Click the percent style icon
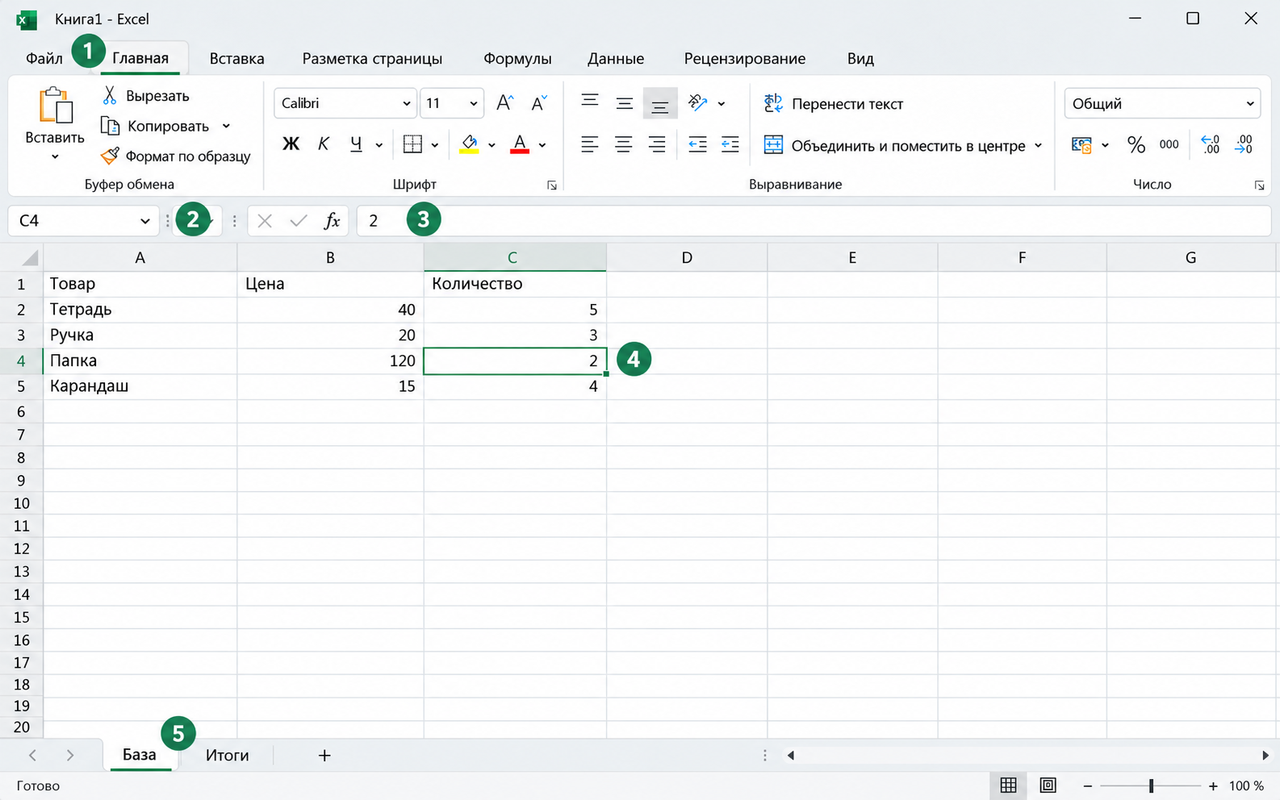Viewport: 1280px width, 800px height. (1136, 145)
